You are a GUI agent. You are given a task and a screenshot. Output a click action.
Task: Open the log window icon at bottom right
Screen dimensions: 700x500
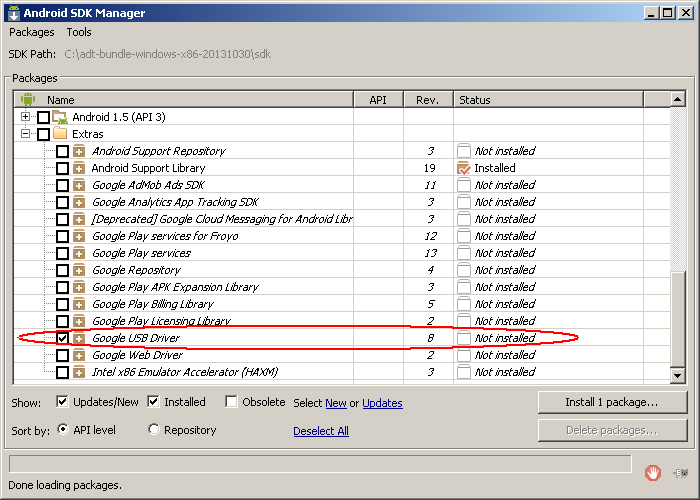click(681, 473)
